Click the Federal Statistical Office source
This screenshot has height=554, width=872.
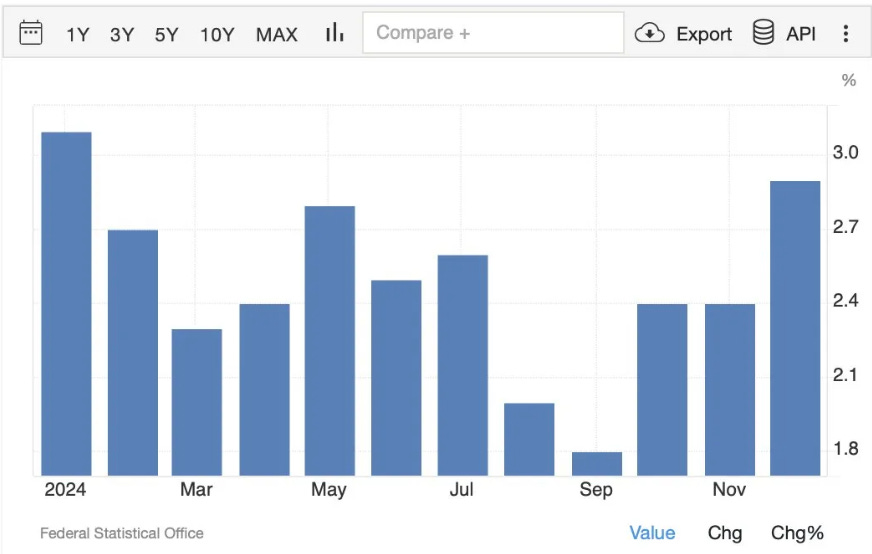(122, 533)
